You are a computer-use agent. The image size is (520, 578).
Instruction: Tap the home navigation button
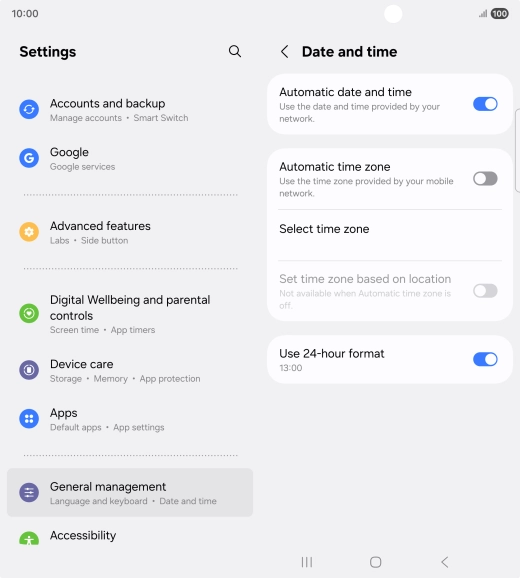tap(376, 562)
